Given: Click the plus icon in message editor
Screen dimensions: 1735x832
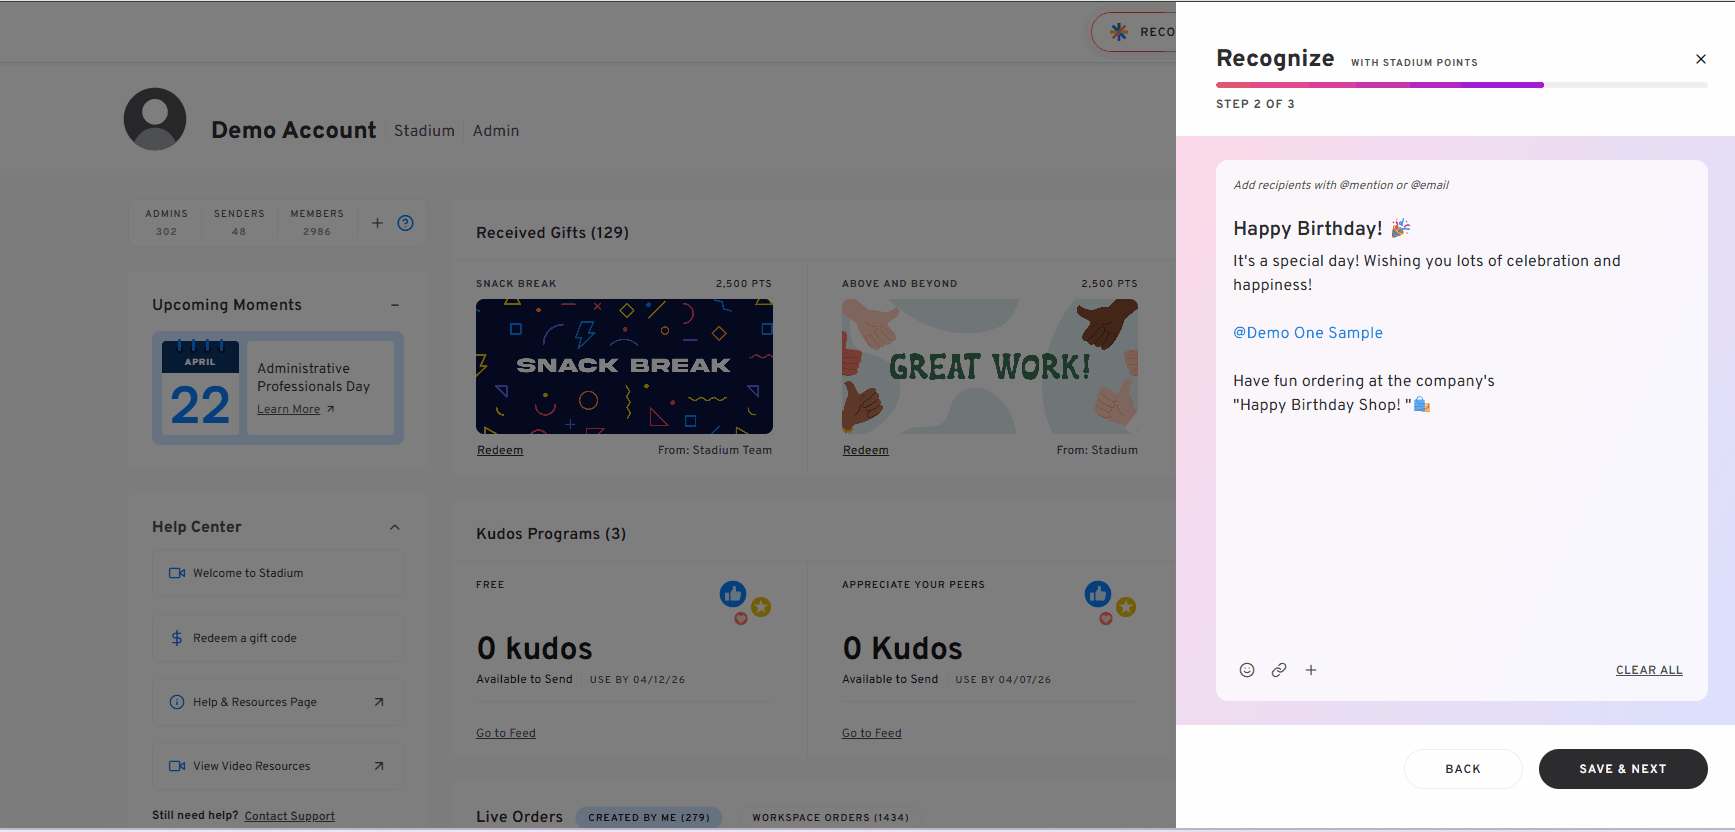Looking at the screenshot, I should click(x=1311, y=670).
